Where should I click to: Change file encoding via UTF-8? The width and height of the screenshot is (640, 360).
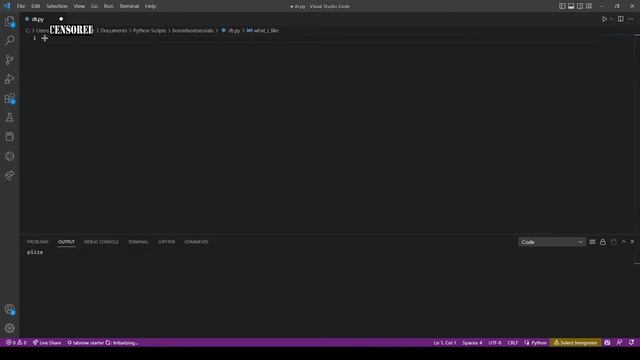point(494,342)
